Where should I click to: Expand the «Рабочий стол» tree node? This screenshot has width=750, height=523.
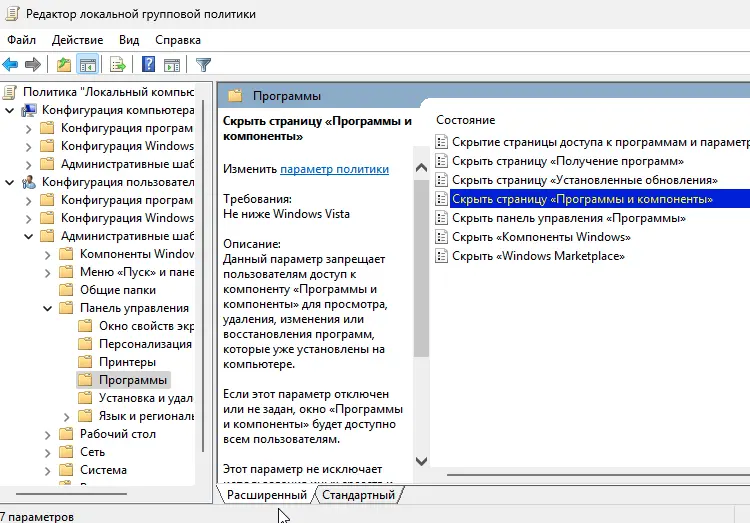tap(48, 434)
